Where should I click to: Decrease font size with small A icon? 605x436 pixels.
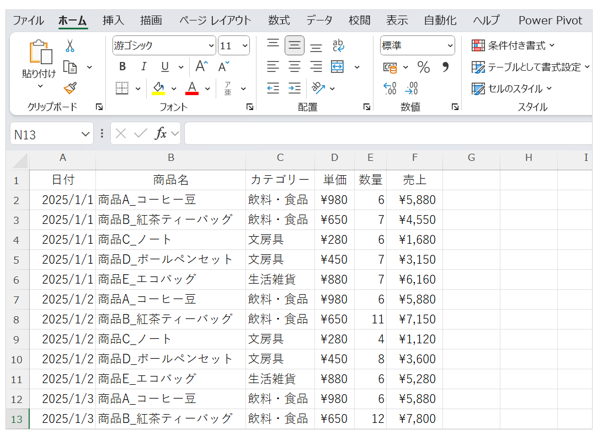223,67
